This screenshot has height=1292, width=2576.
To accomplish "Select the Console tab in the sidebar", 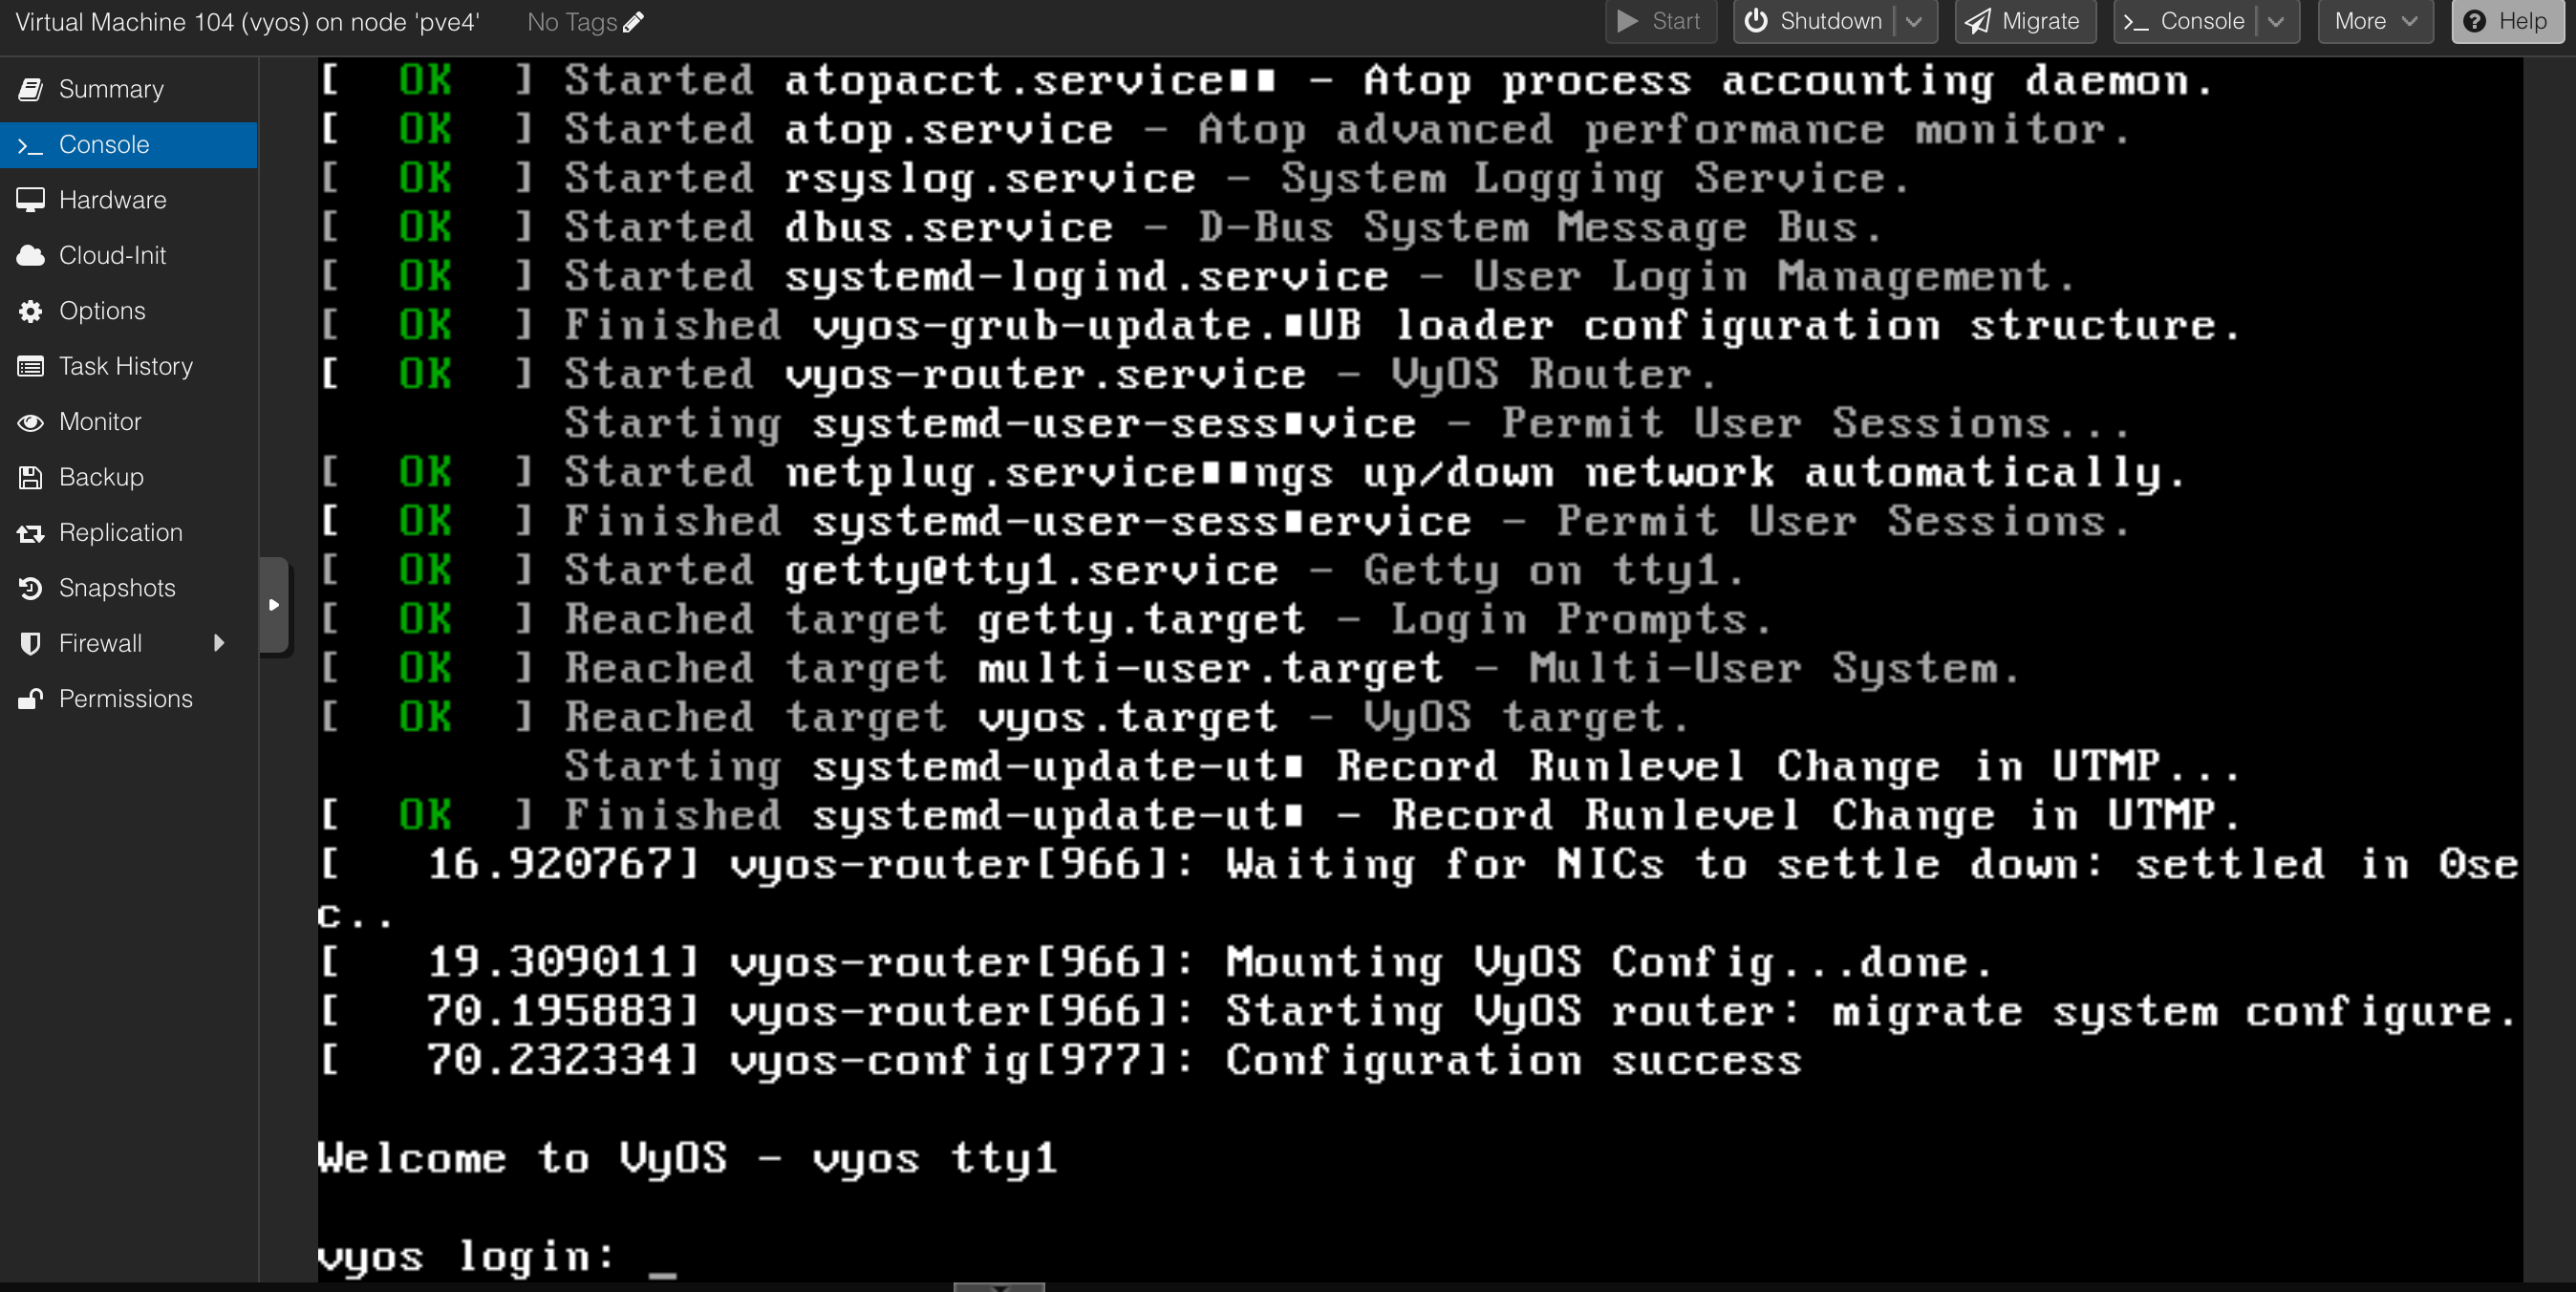I will pyautogui.click(x=104, y=145).
